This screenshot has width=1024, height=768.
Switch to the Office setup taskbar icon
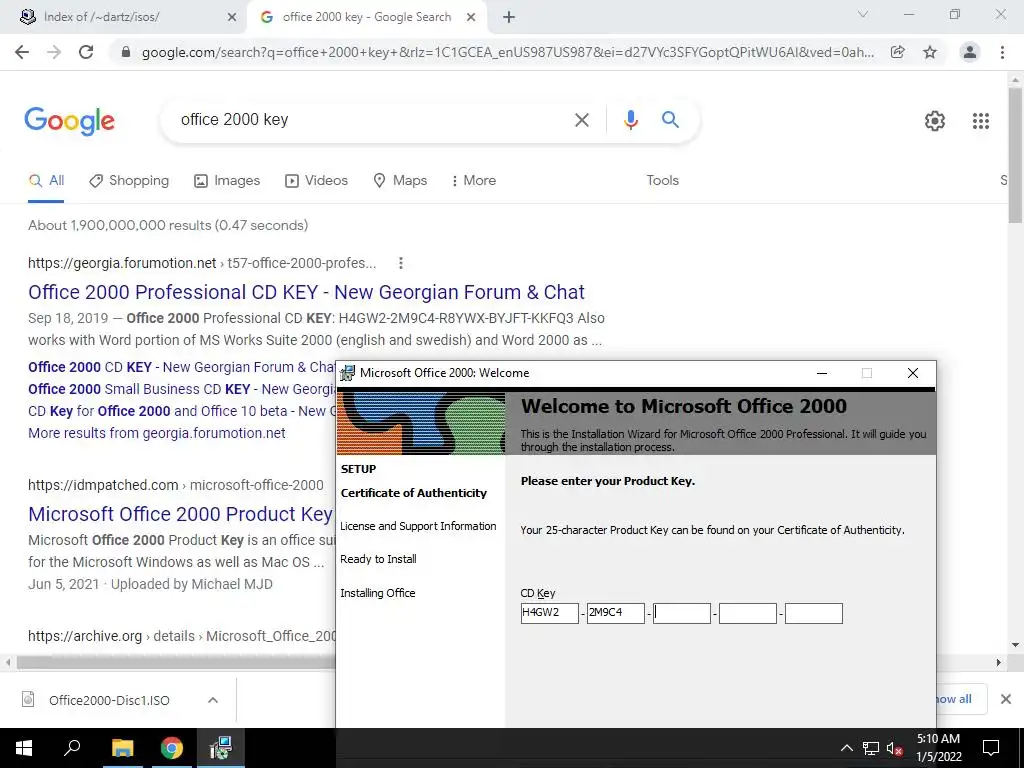point(221,748)
